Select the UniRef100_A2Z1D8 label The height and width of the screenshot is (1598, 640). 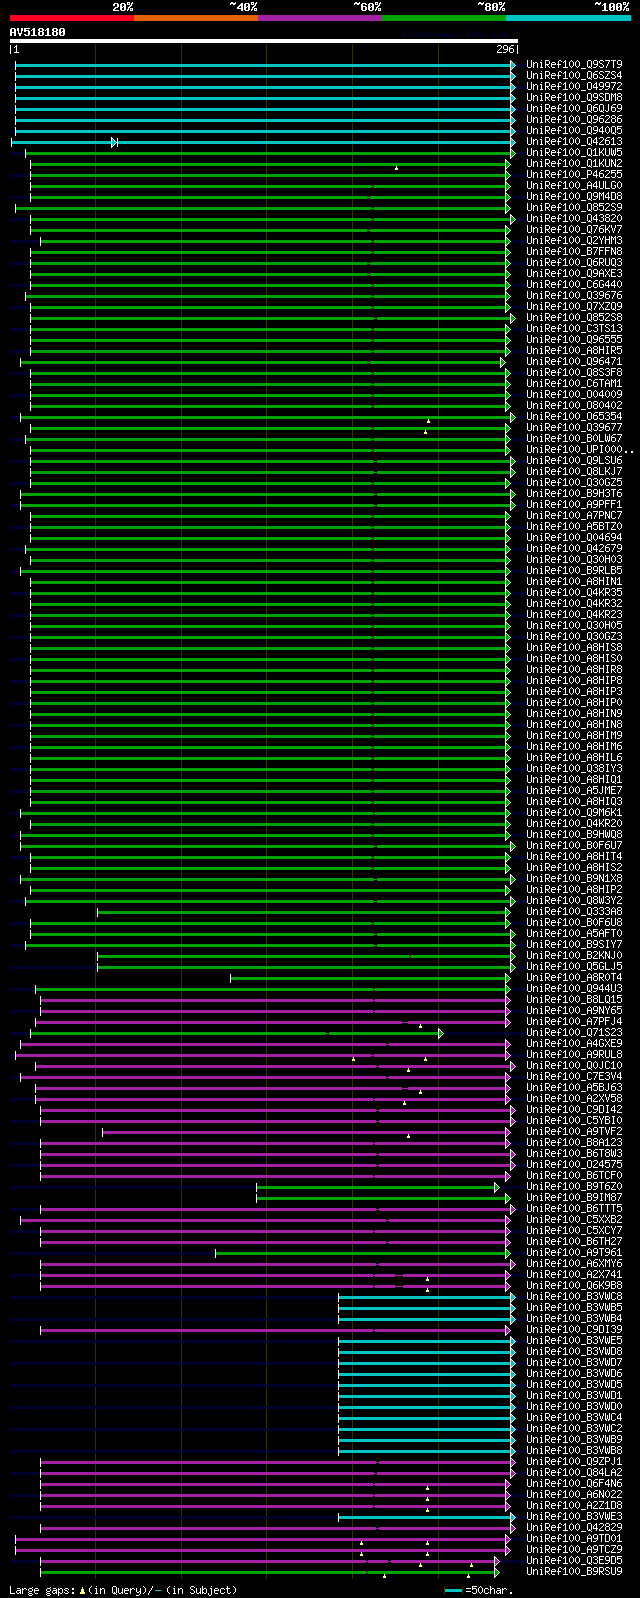pyautogui.click(x=574, y=1506)
